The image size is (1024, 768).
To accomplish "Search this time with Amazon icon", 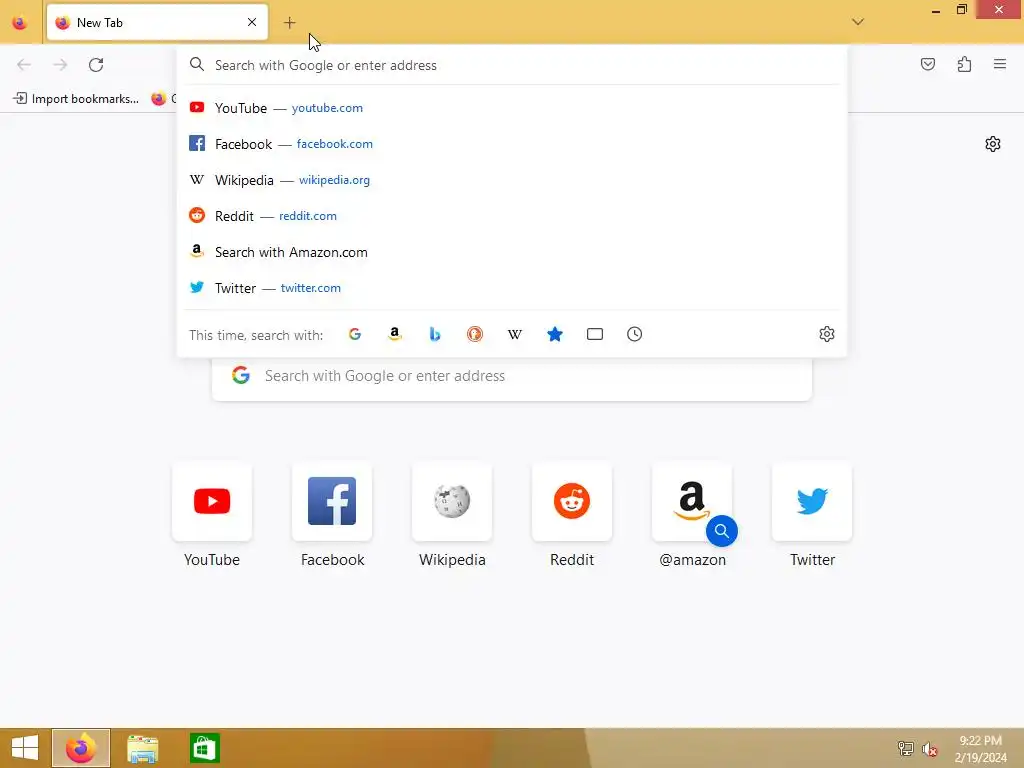I will tap(394, 334).
